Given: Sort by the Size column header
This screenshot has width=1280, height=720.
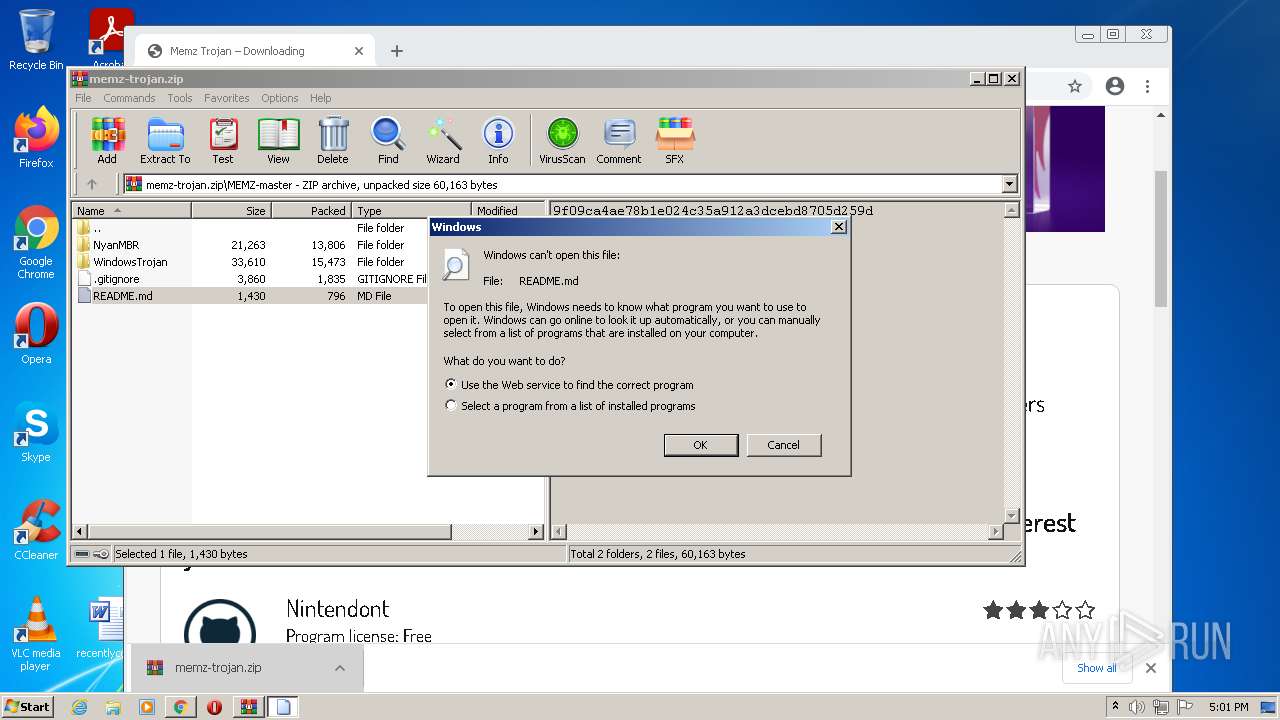Looking at the screenshot, I should tap(232, 211).
